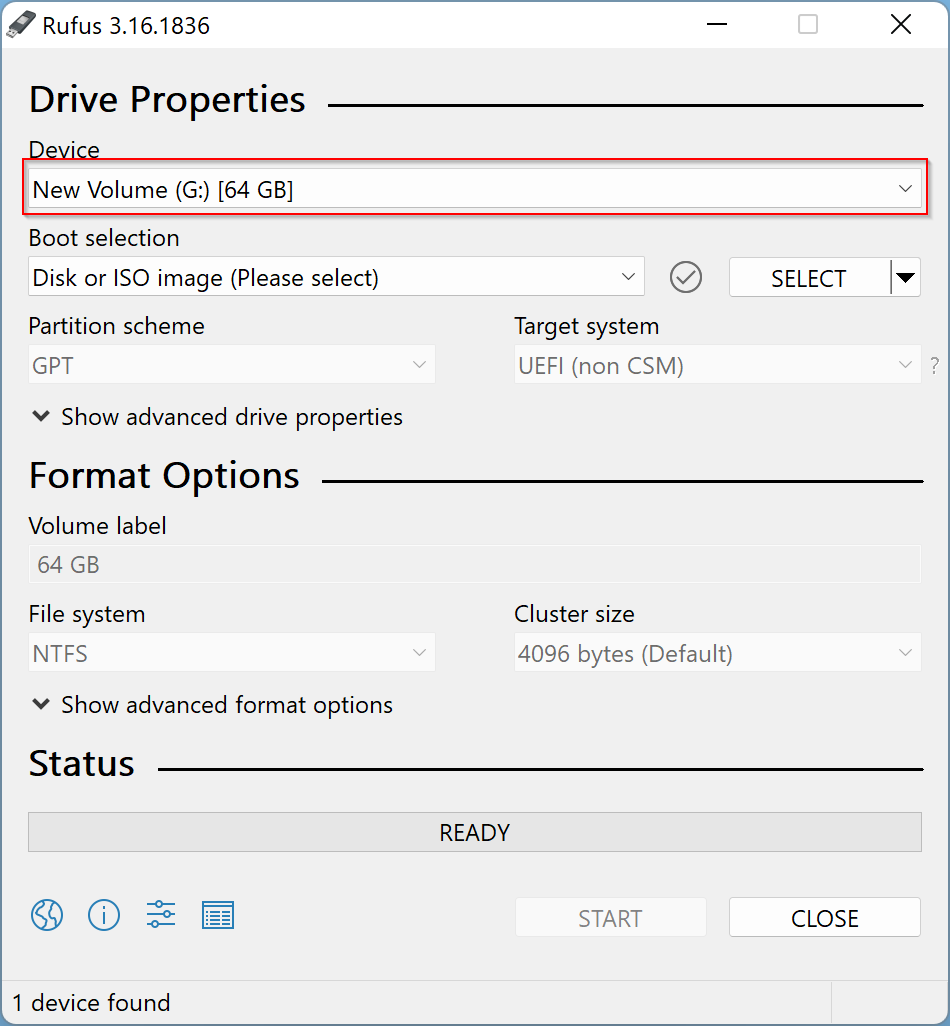Click the START button
Screen dimensions: 950x1026
click(x=610, y=917)
